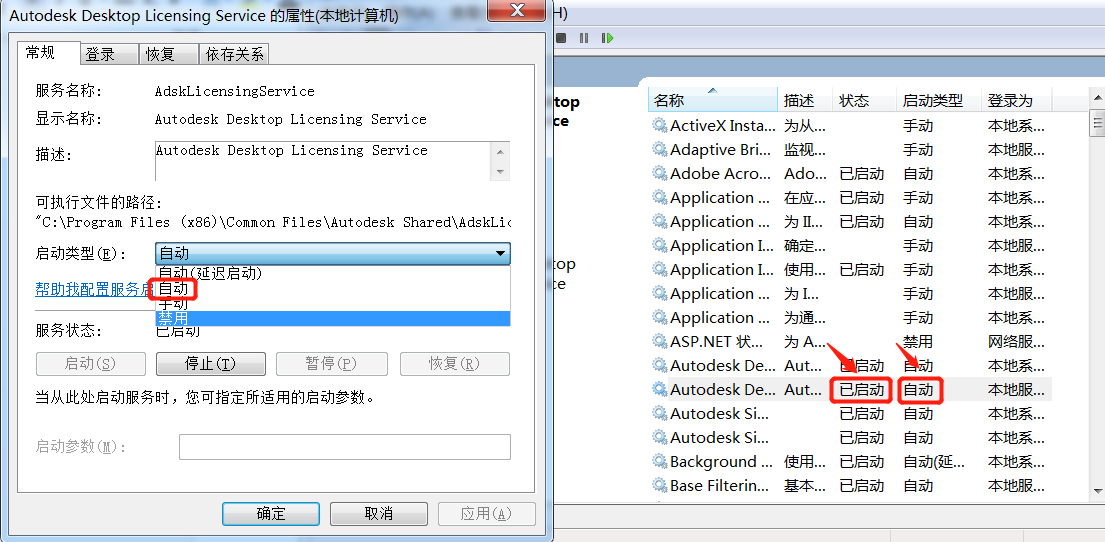1105x542 pixels.
Task: Click the 启动(S) button
Action: [x=90, y=364]
